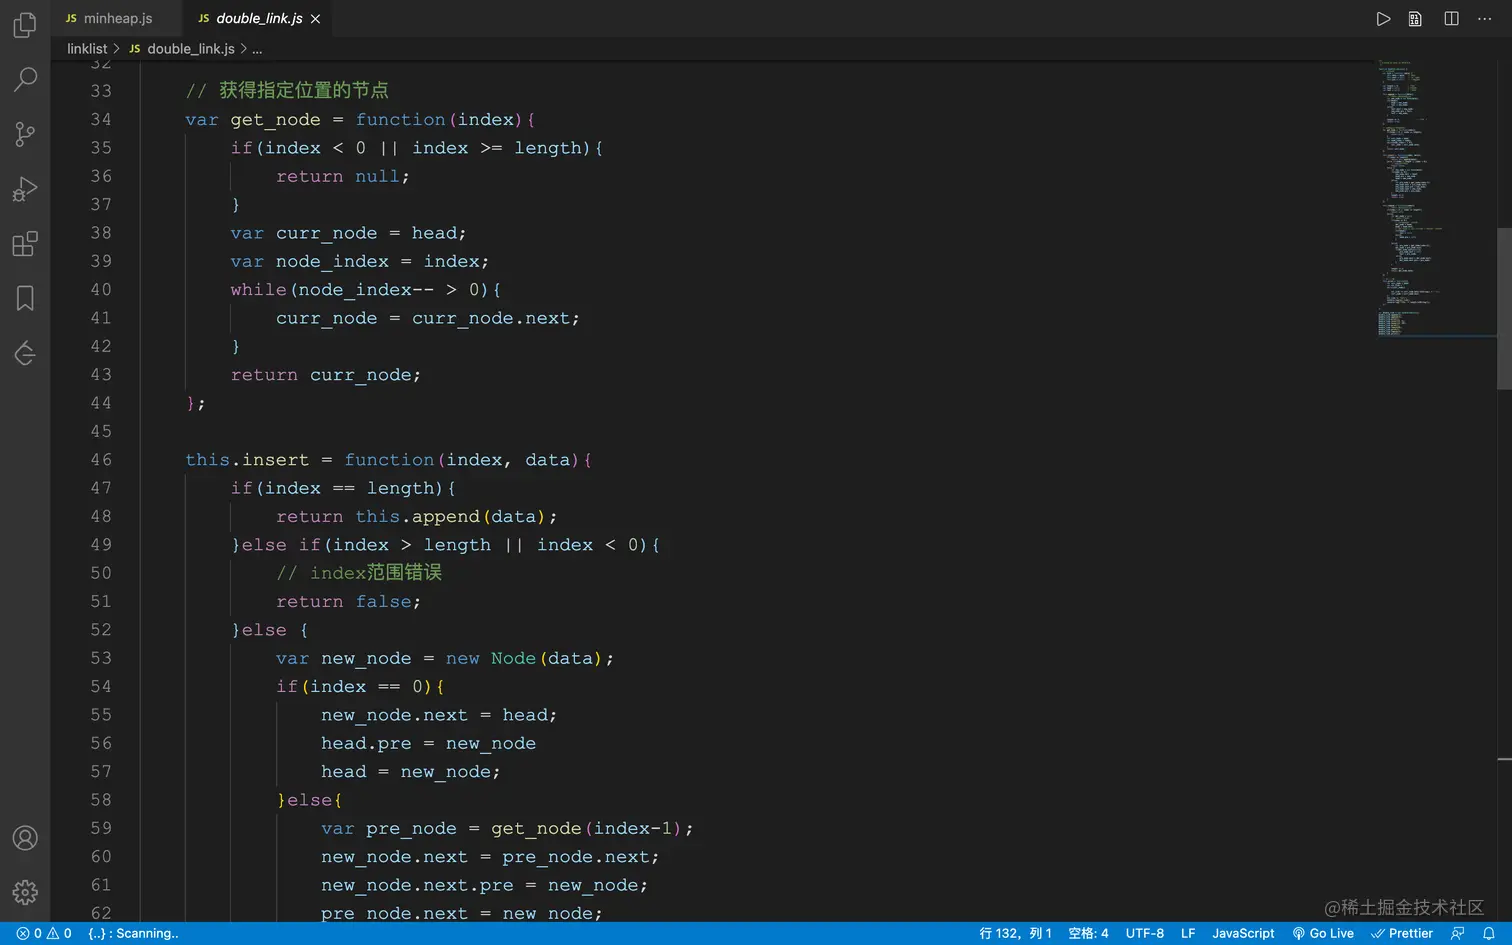Click 'return false;' on line 51
The width and height of the screenshot is (1512, 945).
349,602
